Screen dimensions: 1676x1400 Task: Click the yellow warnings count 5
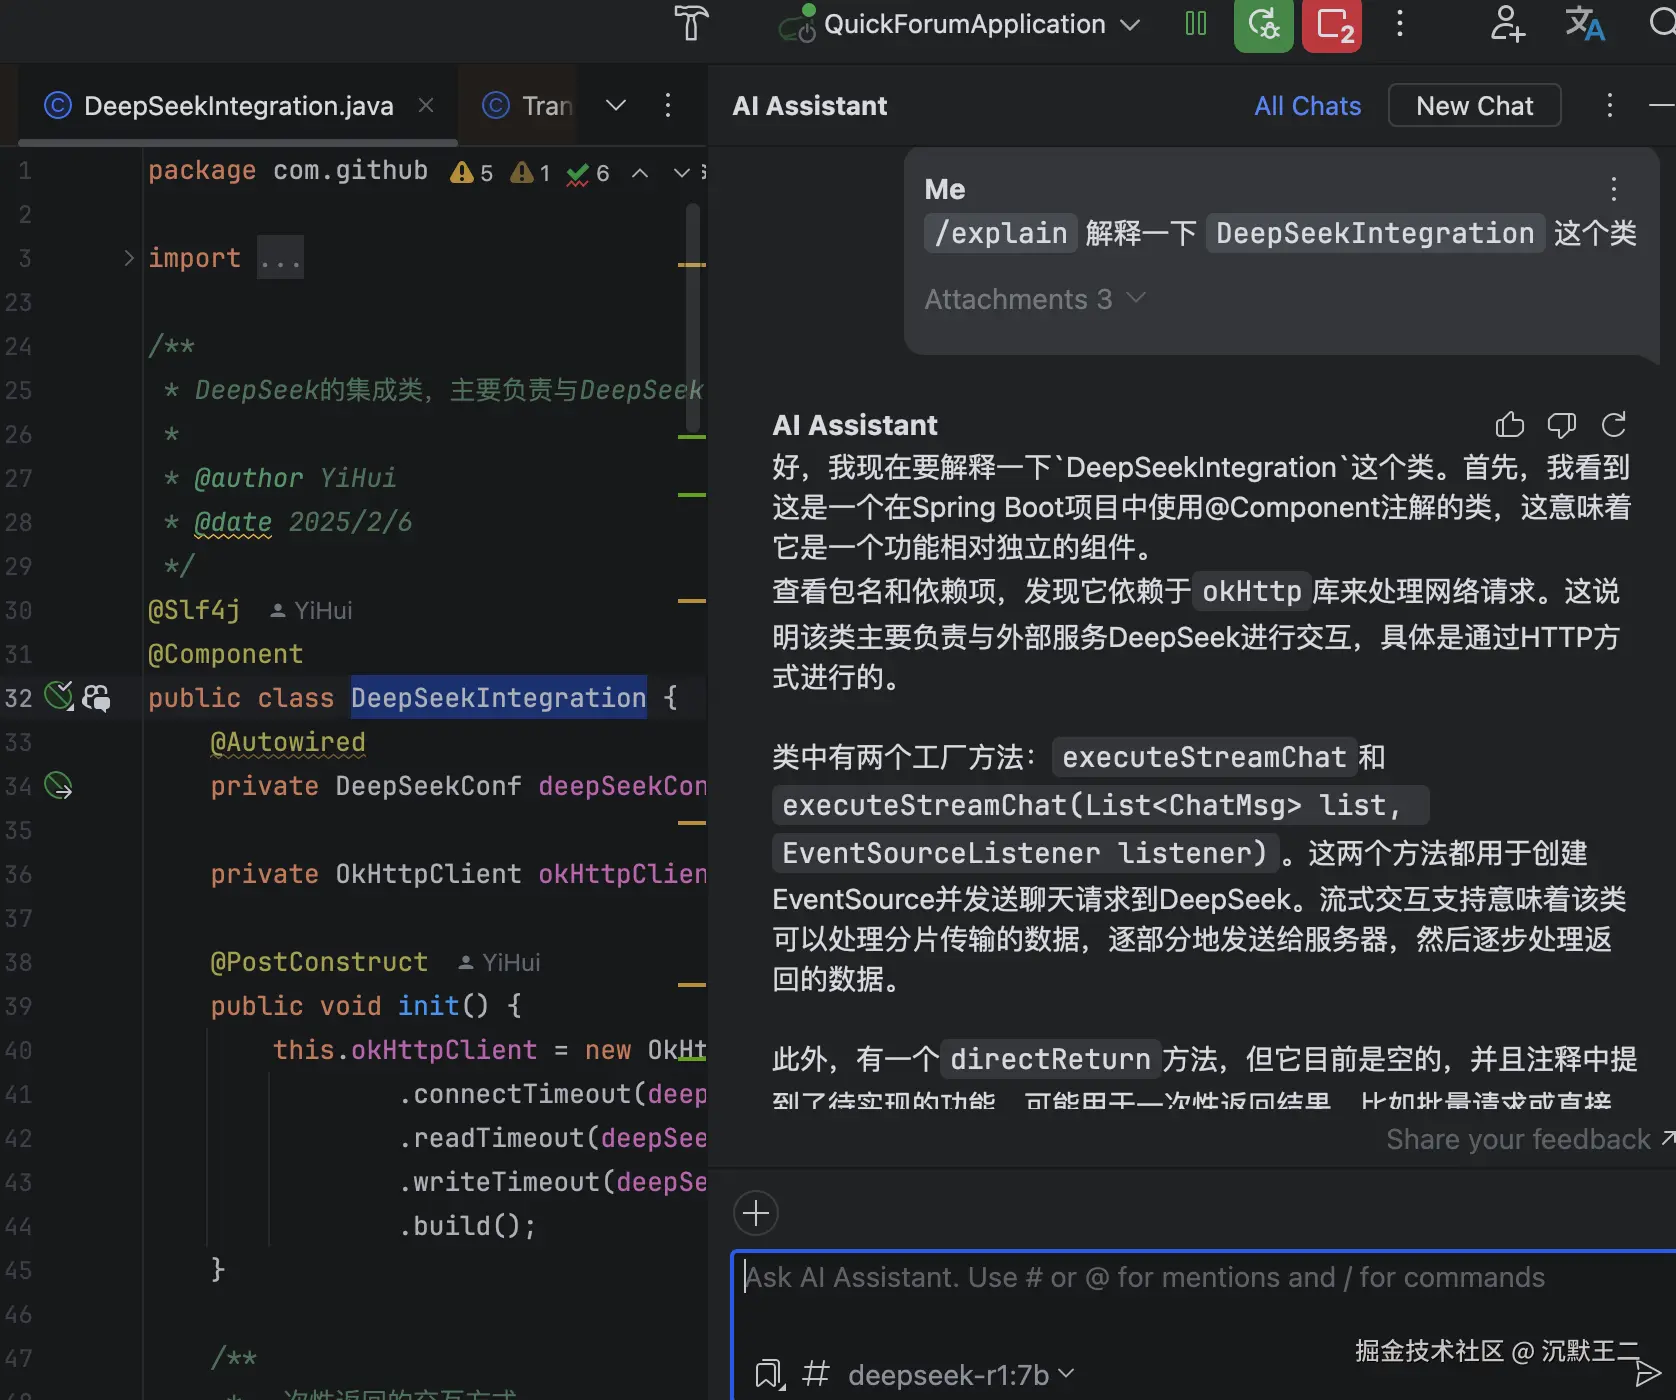(x=471, y=173)
